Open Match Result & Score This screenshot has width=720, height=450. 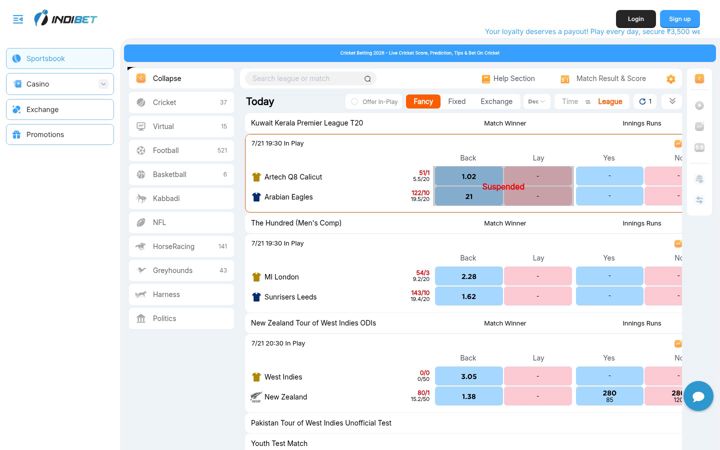603,79
